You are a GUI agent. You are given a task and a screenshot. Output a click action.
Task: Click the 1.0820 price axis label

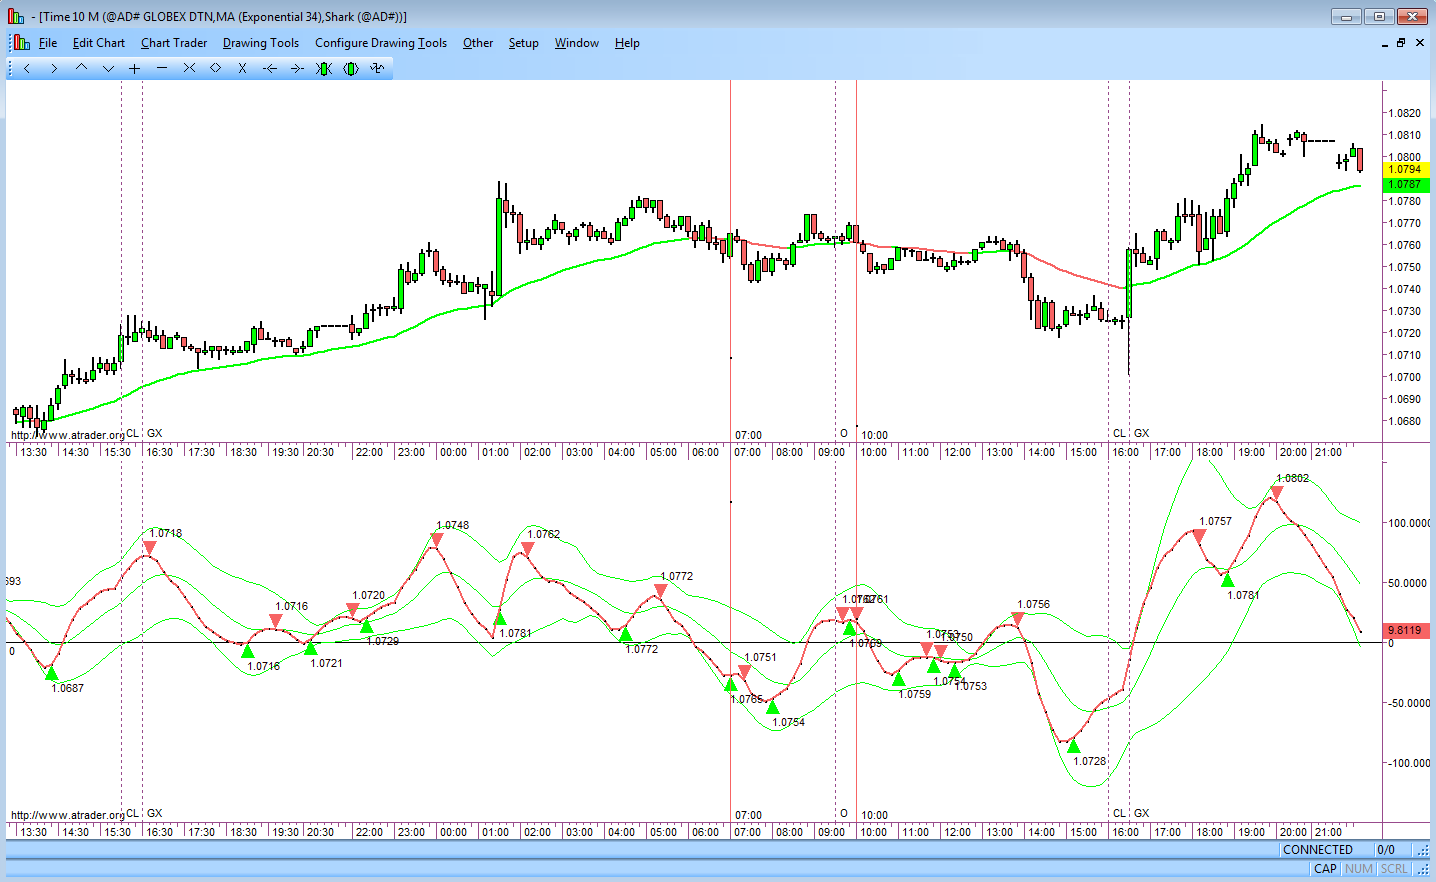1405,113
